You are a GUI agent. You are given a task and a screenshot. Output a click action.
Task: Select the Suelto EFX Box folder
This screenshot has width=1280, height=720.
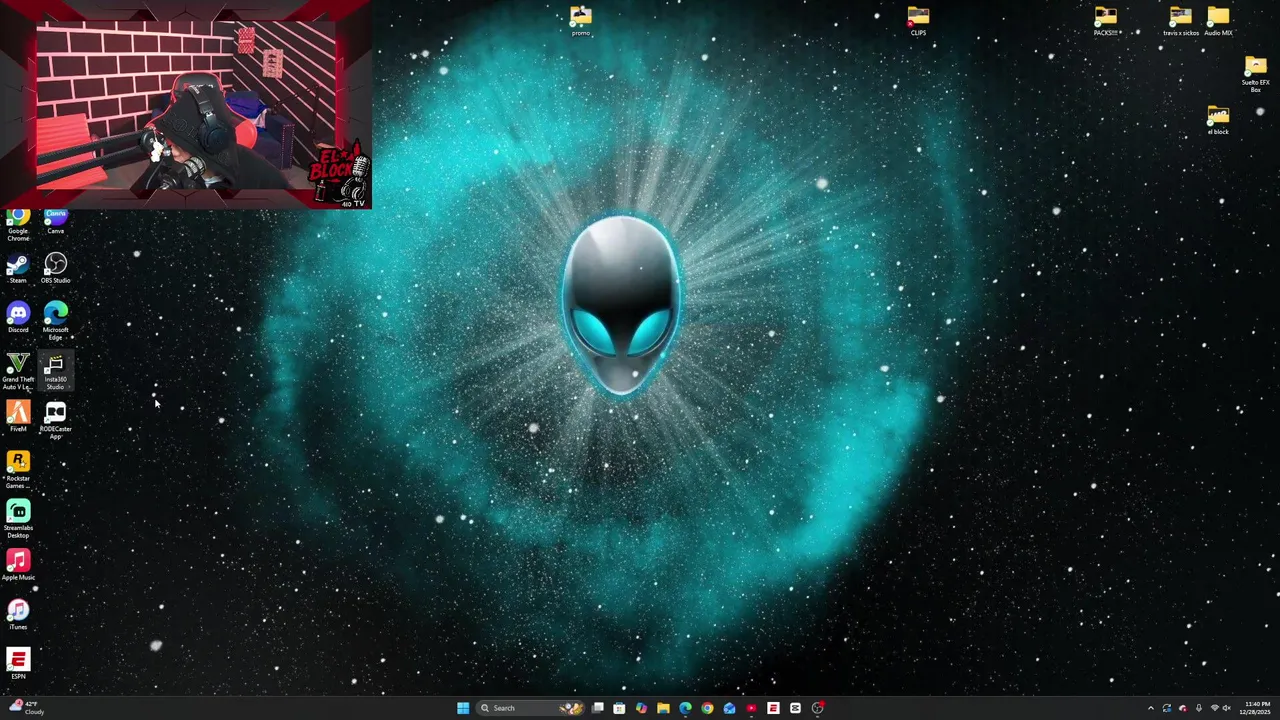tap(1255, 75)
